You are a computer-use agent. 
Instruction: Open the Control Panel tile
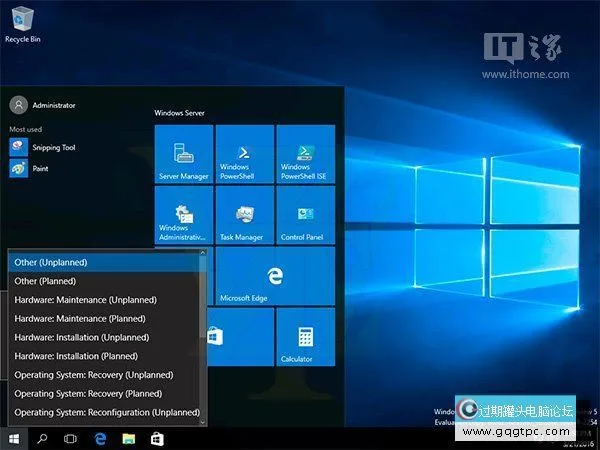304,215
